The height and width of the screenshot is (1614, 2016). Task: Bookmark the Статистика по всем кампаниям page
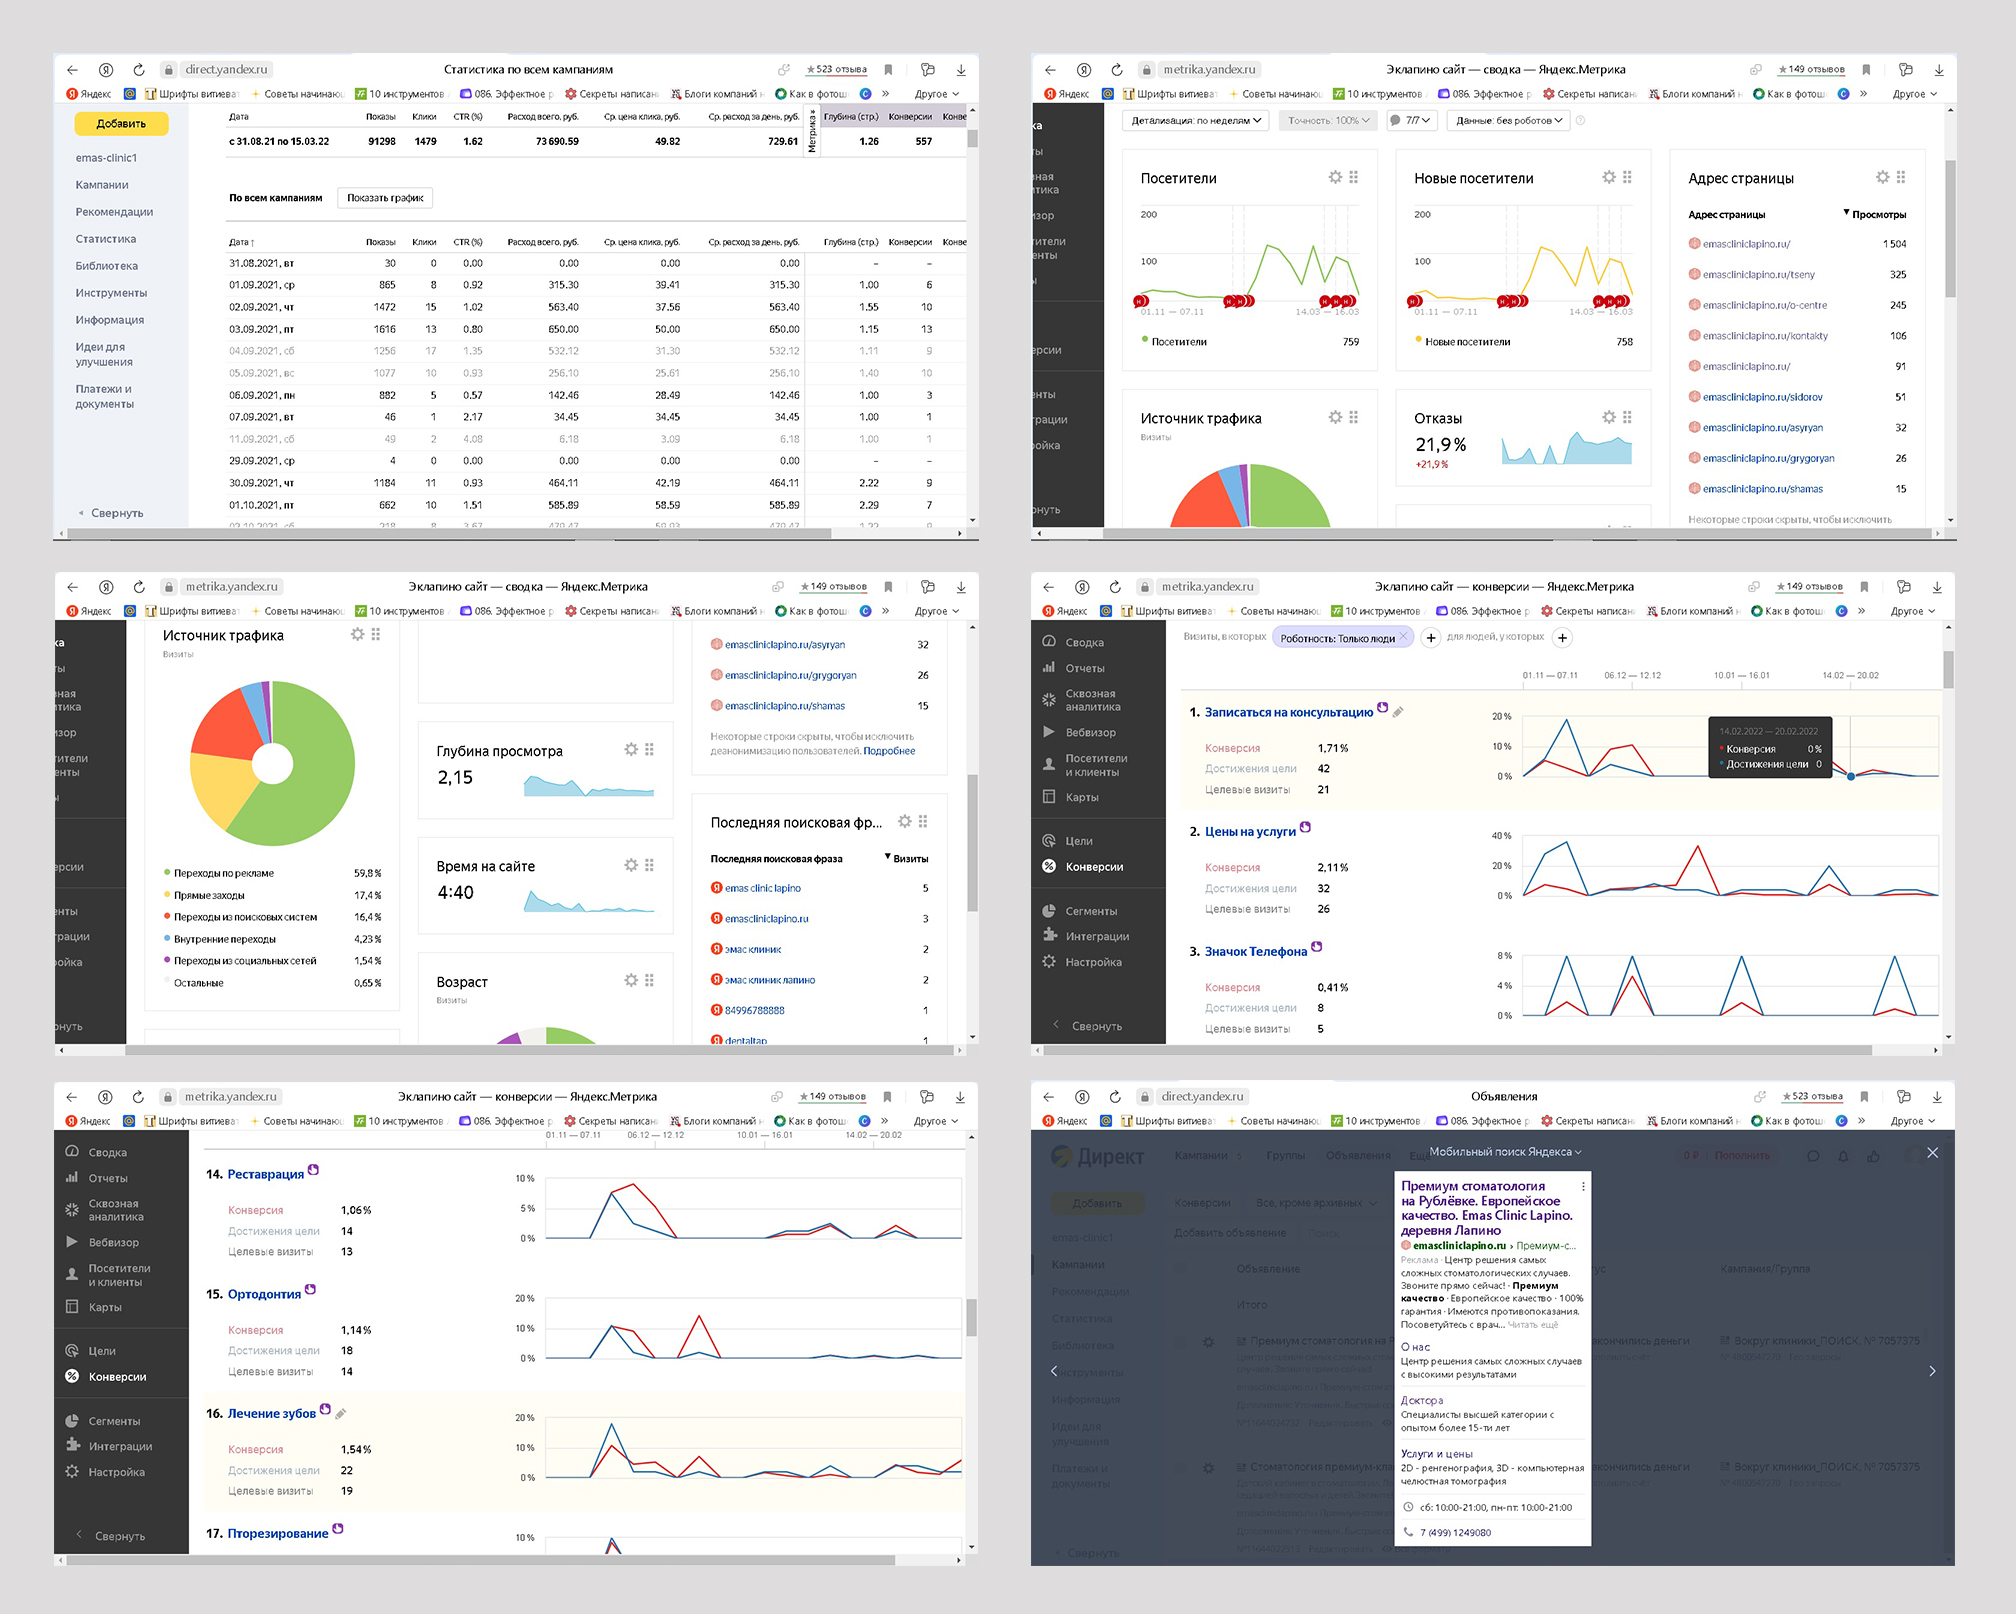[x=888, y=70]
